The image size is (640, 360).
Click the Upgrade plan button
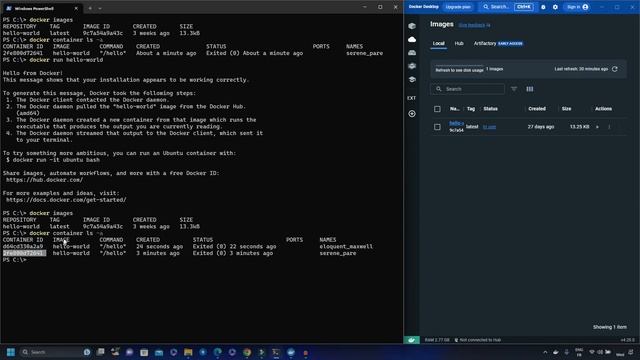[458, 7]
